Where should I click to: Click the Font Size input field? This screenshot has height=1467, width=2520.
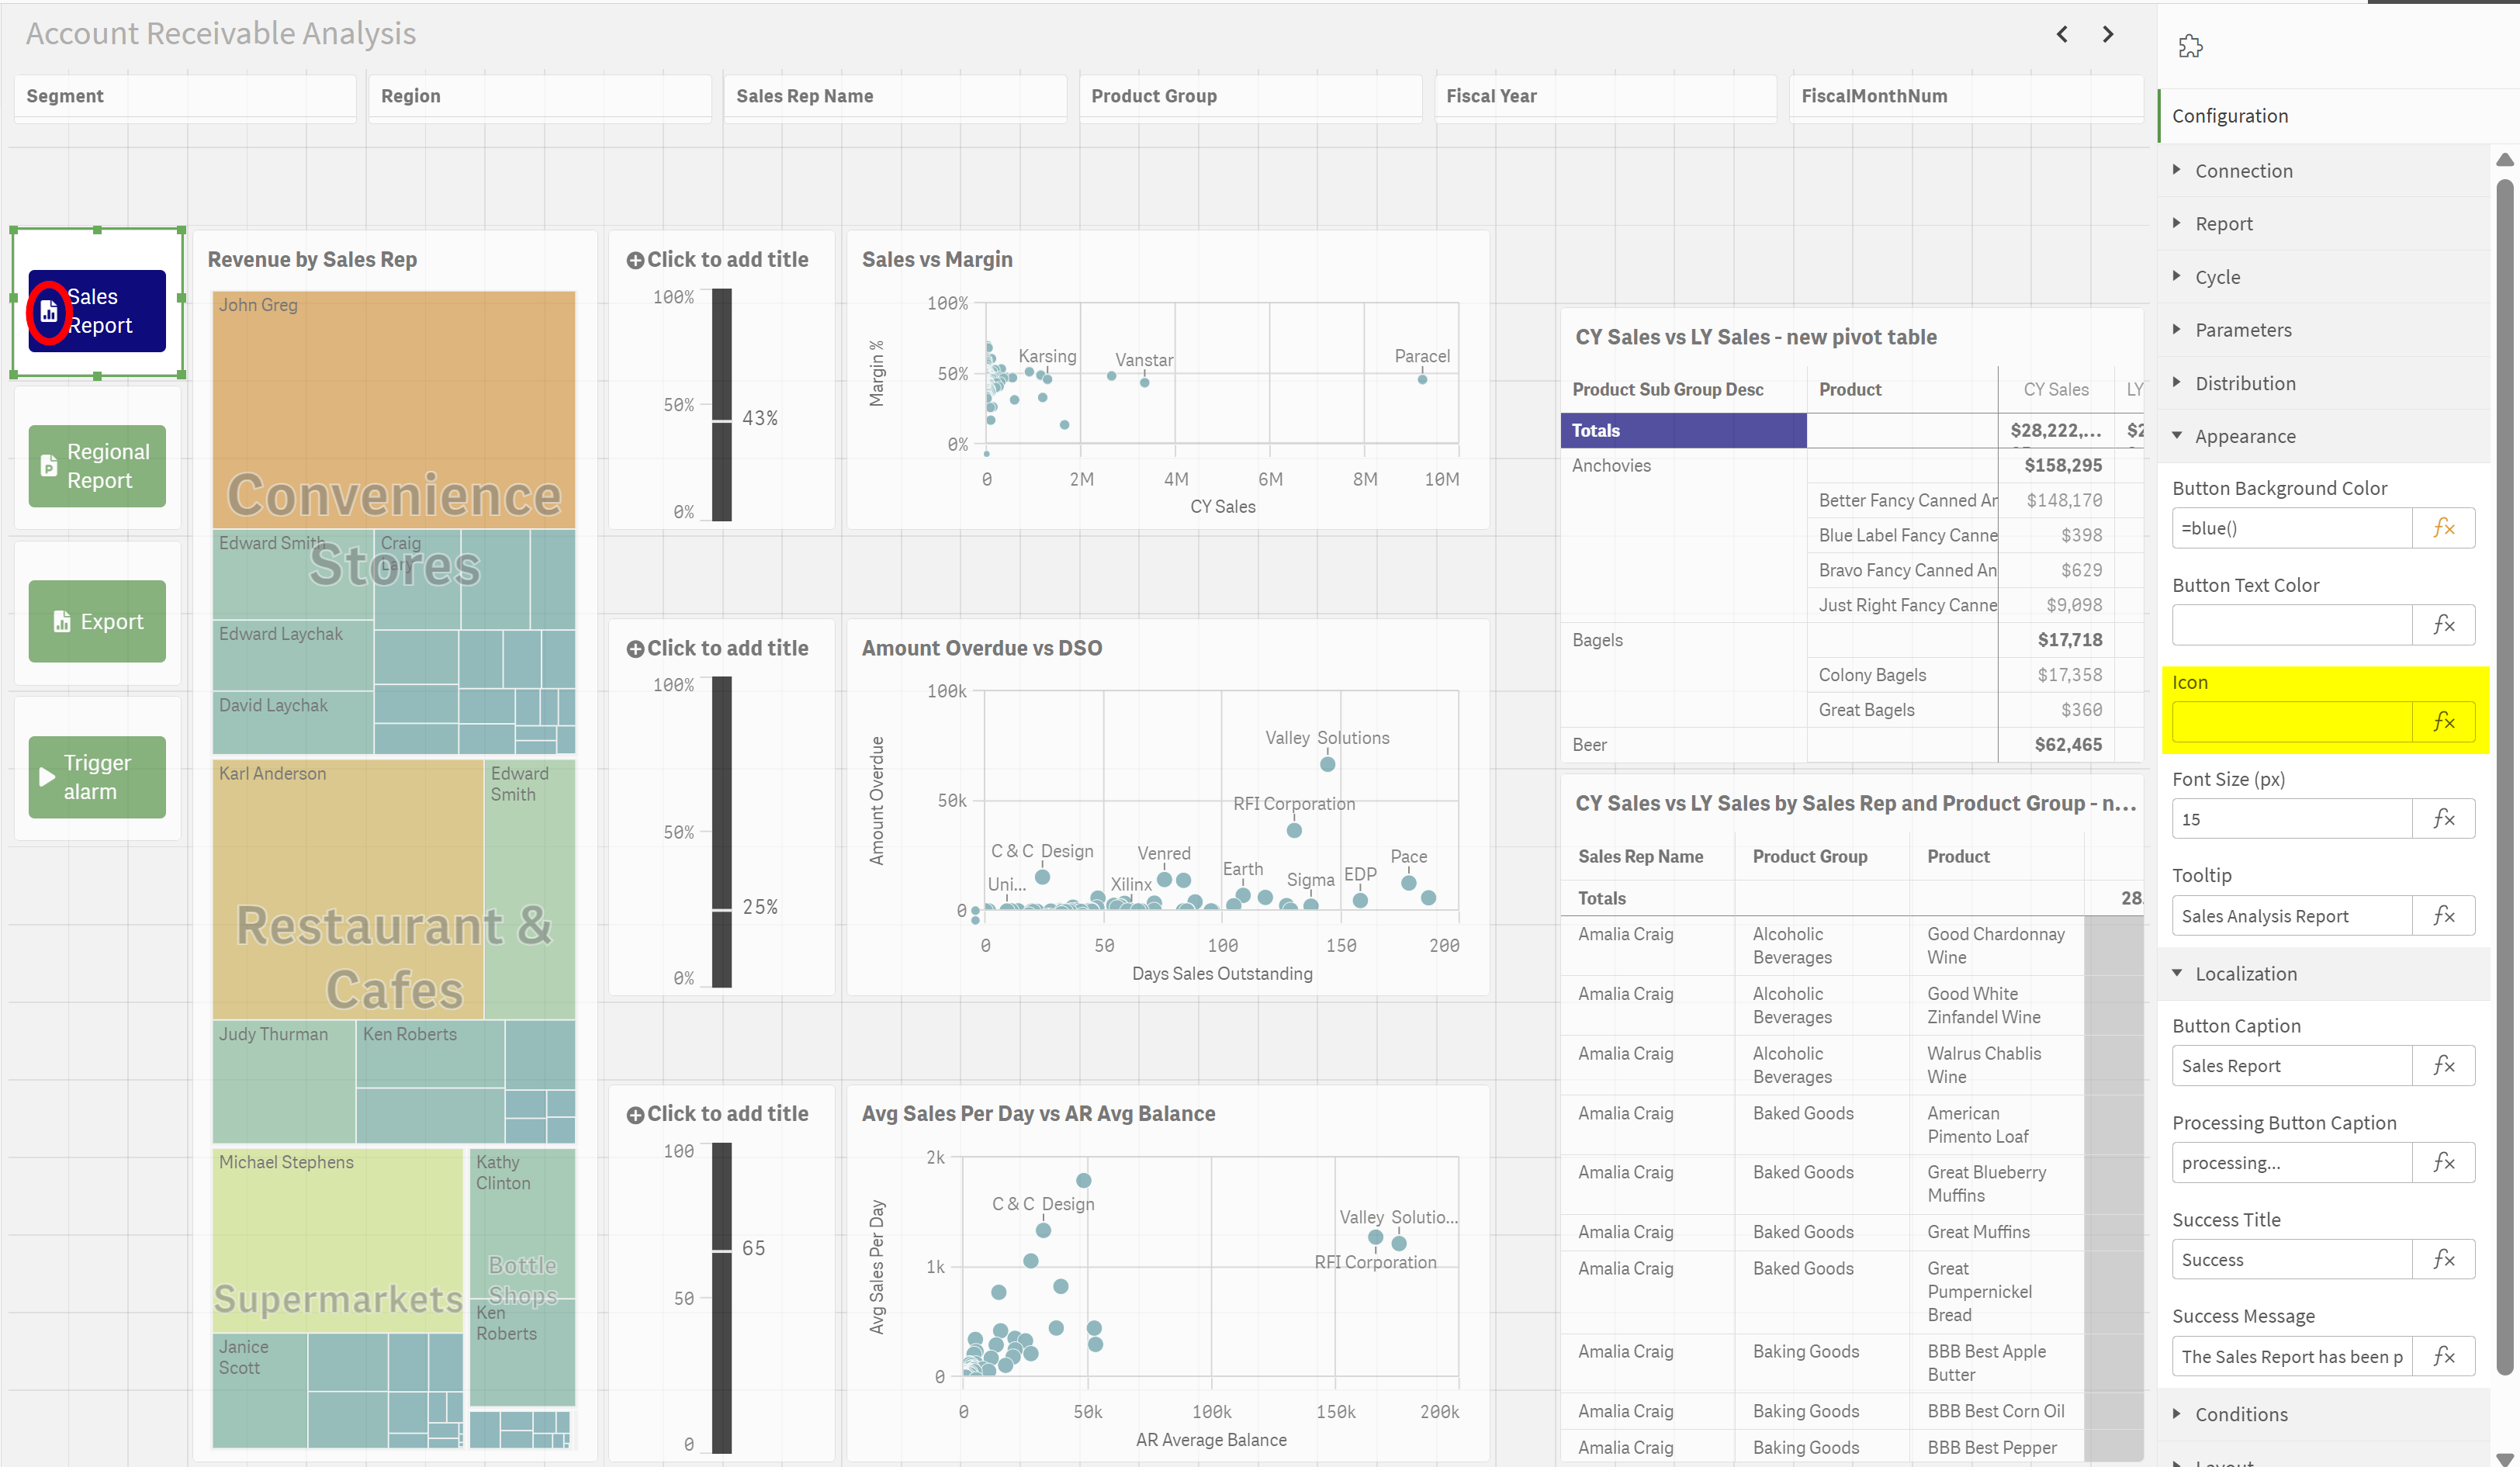point(2292,819)
